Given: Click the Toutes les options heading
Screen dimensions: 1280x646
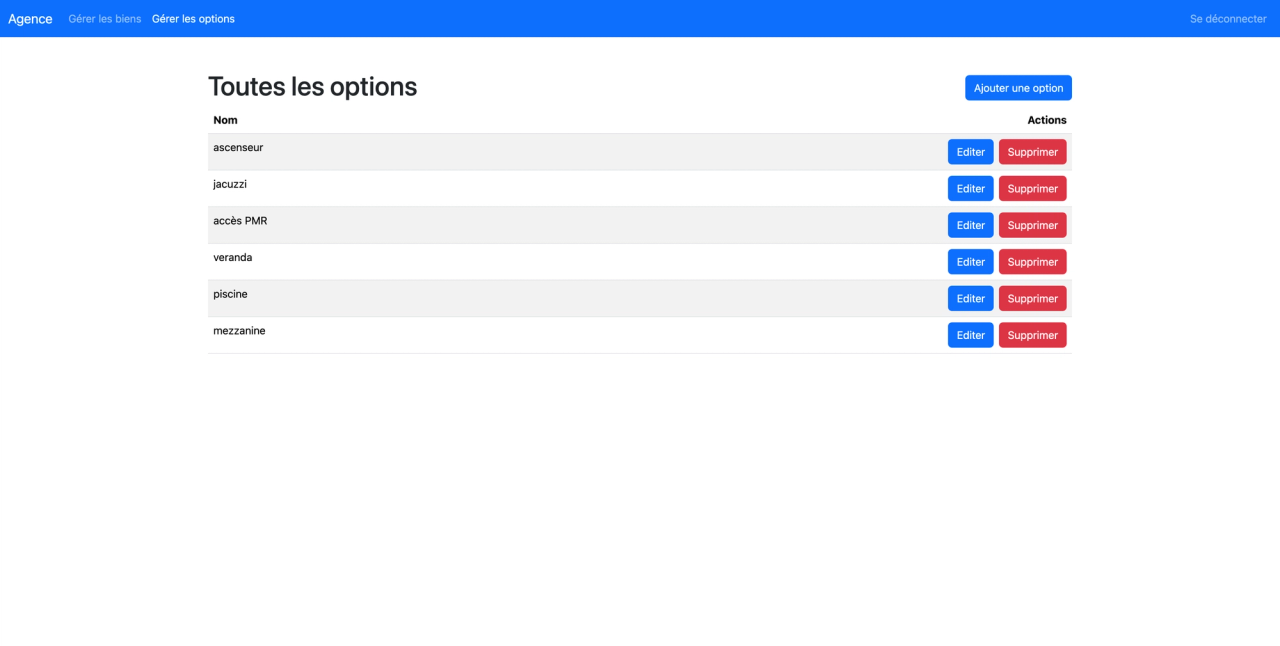Looking at the screenshot, I should 312,87.
